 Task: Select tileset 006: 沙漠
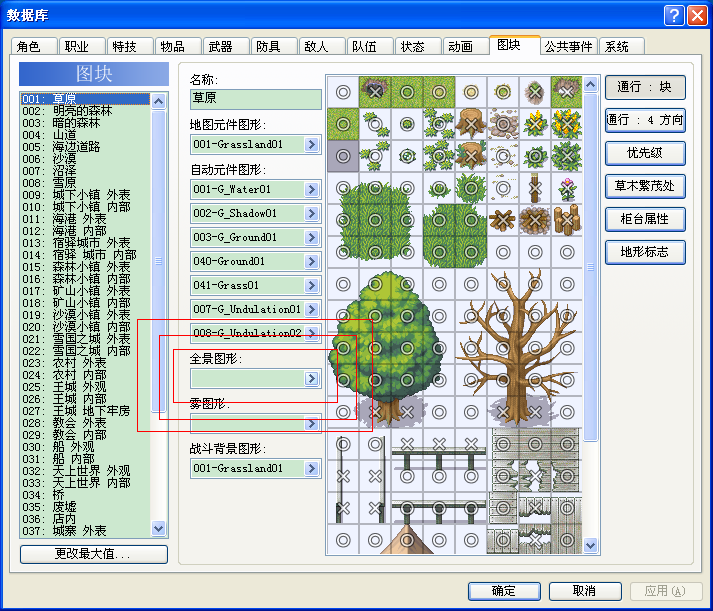click(x=85, y=159)
